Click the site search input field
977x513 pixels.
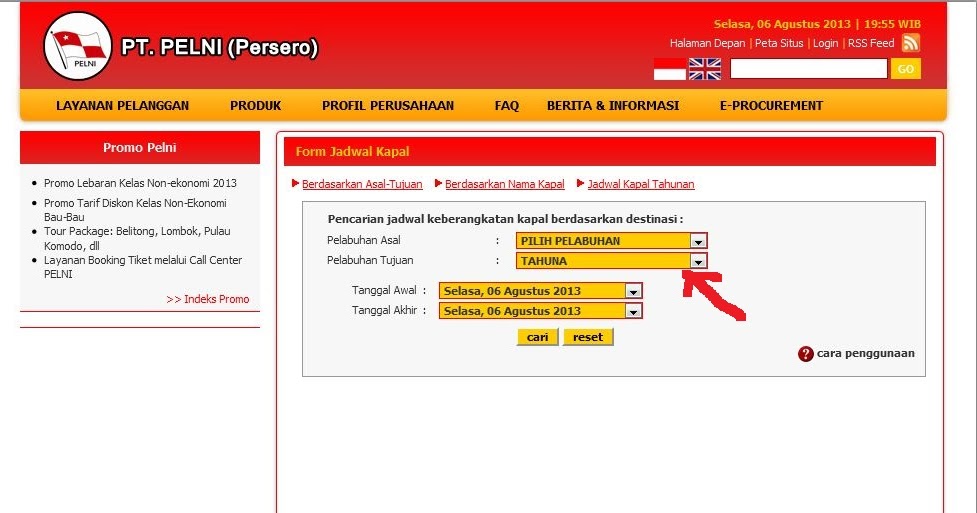(808, 69)
